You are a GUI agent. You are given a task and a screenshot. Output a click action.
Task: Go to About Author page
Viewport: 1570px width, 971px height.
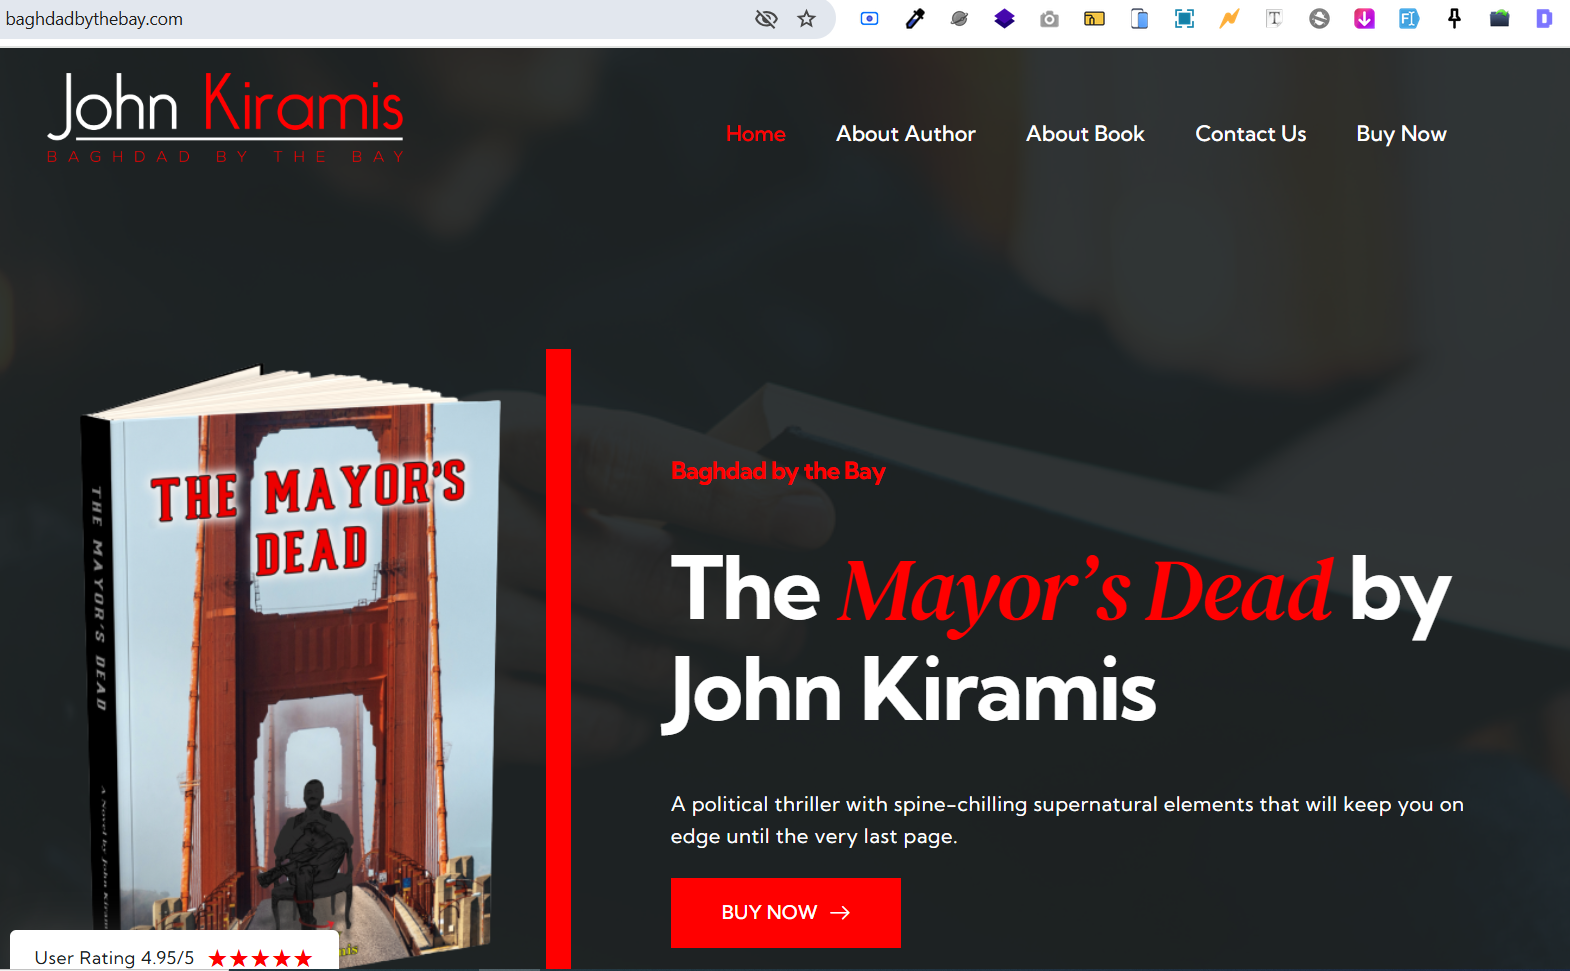click(x=905, y=134)
